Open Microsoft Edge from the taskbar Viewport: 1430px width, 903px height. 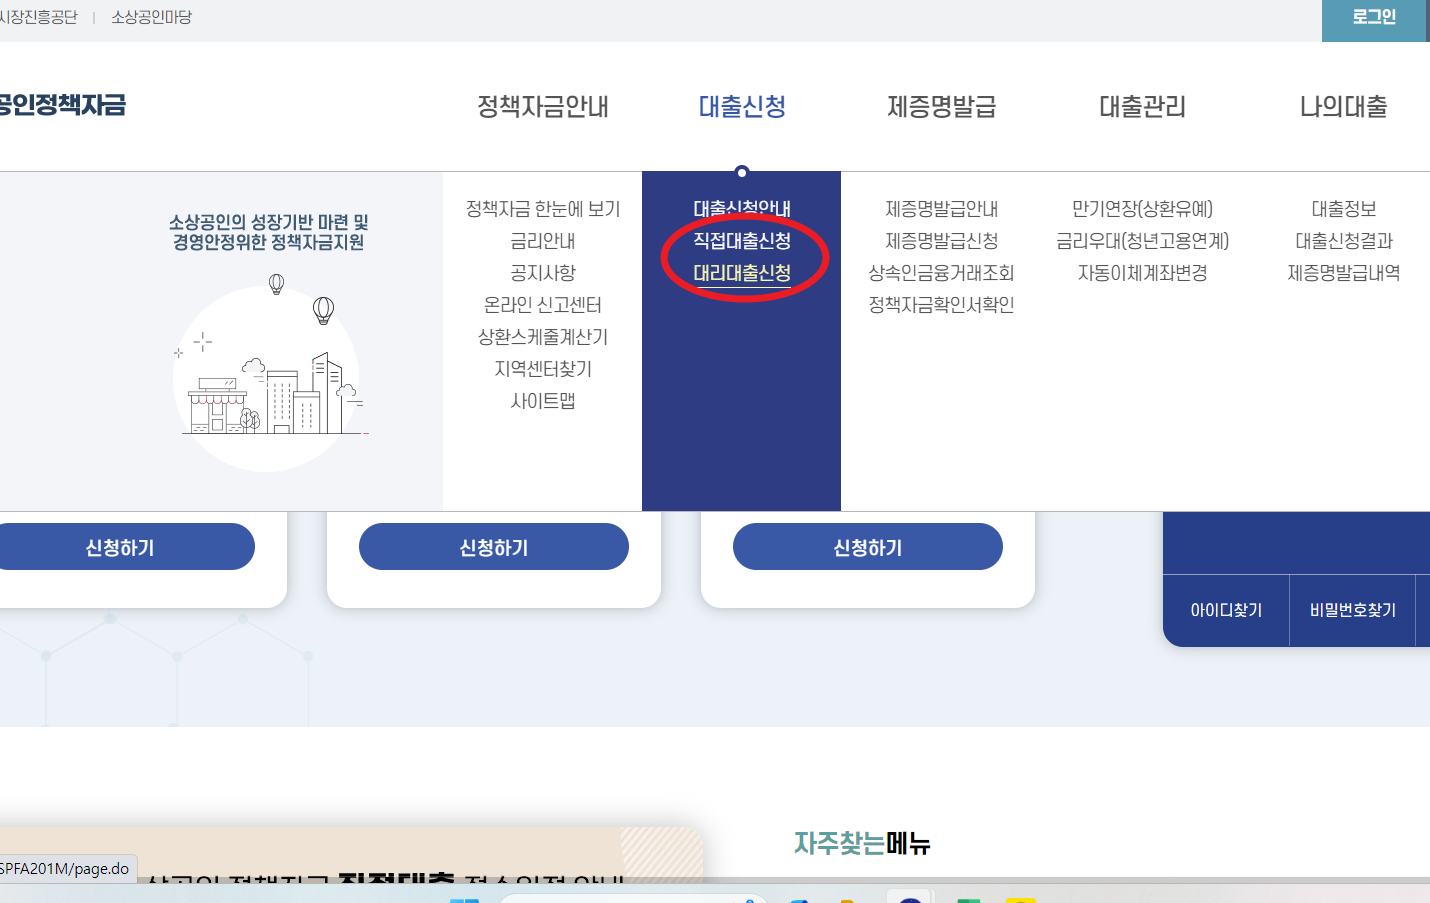(x=797, y=897)
